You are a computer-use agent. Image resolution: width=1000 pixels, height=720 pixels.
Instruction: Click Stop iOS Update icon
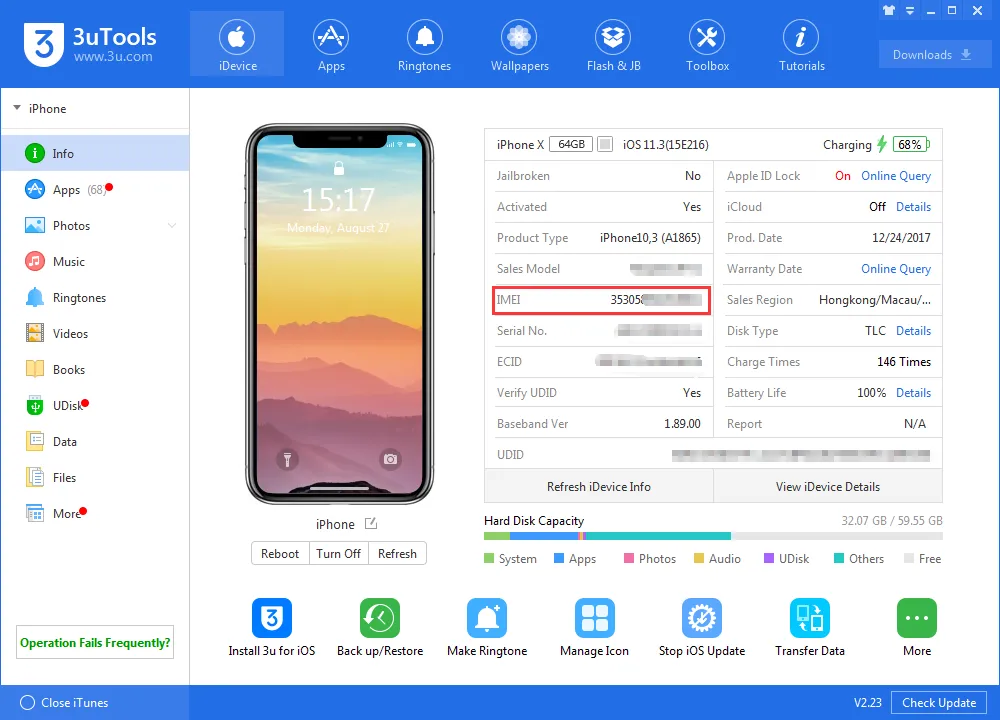(702, 617)
